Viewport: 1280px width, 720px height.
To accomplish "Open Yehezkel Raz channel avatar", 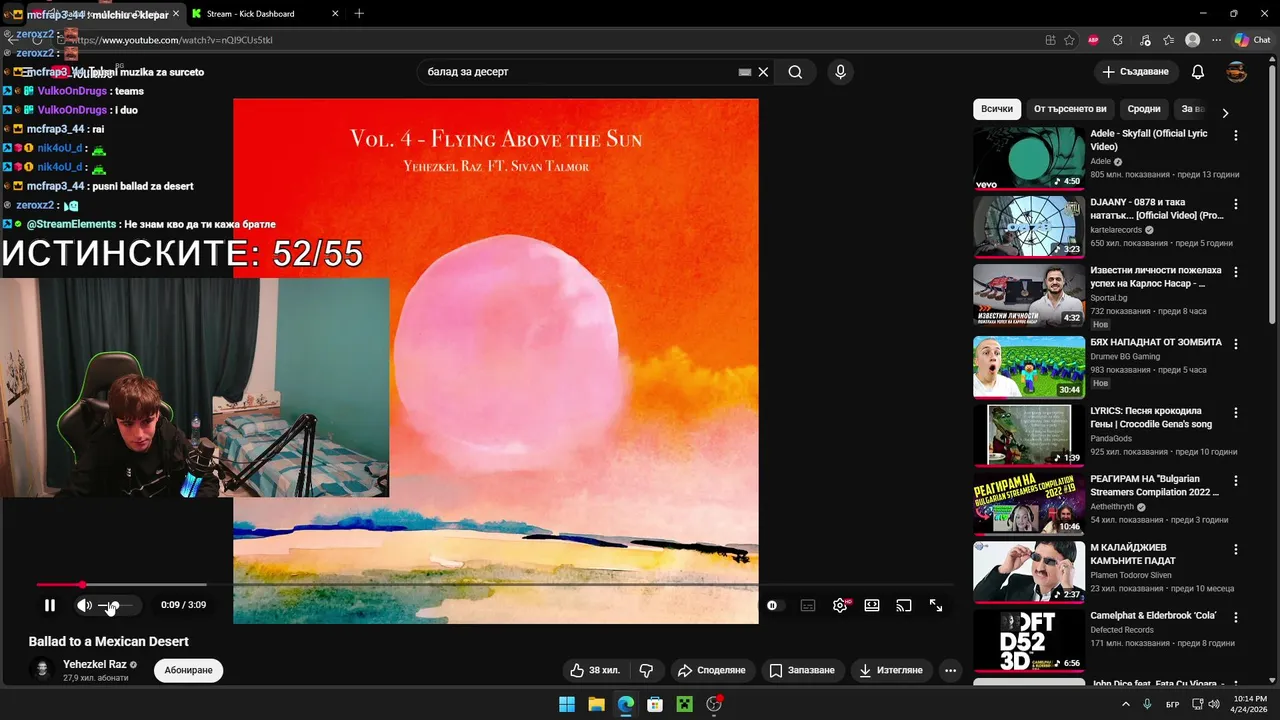I will [x=43, y=670].
